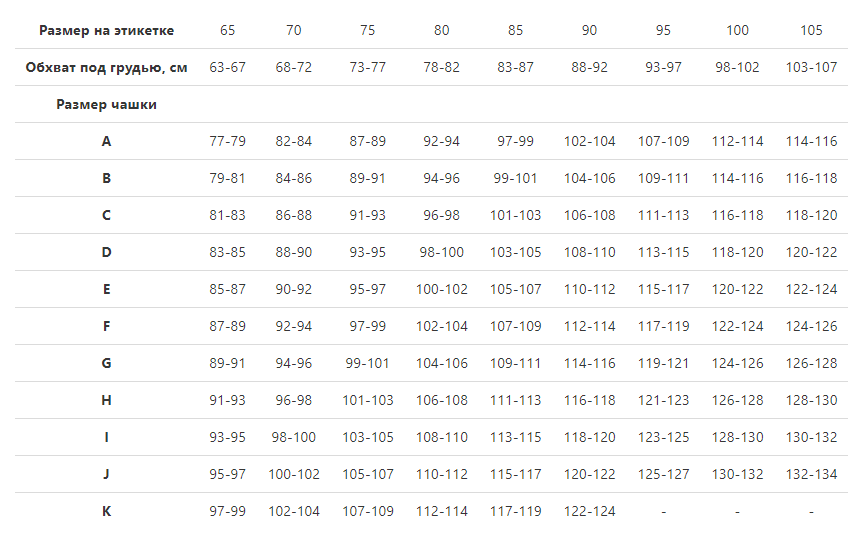Click 99-101 in cup B row

[x=515, y=178]
